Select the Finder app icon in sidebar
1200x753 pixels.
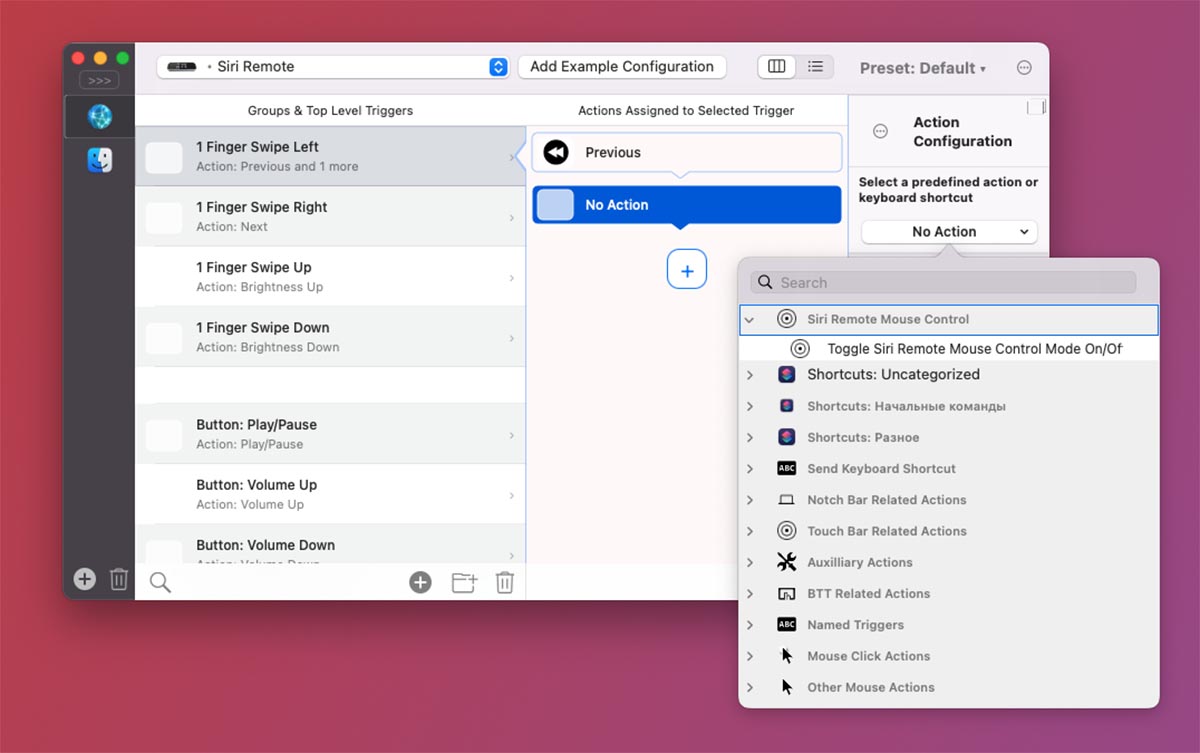point(99,160)
